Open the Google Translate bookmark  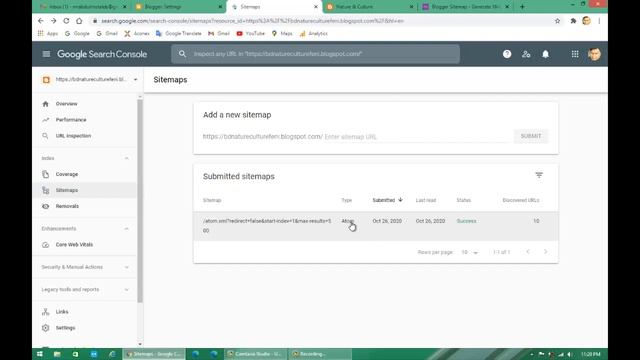179,33
